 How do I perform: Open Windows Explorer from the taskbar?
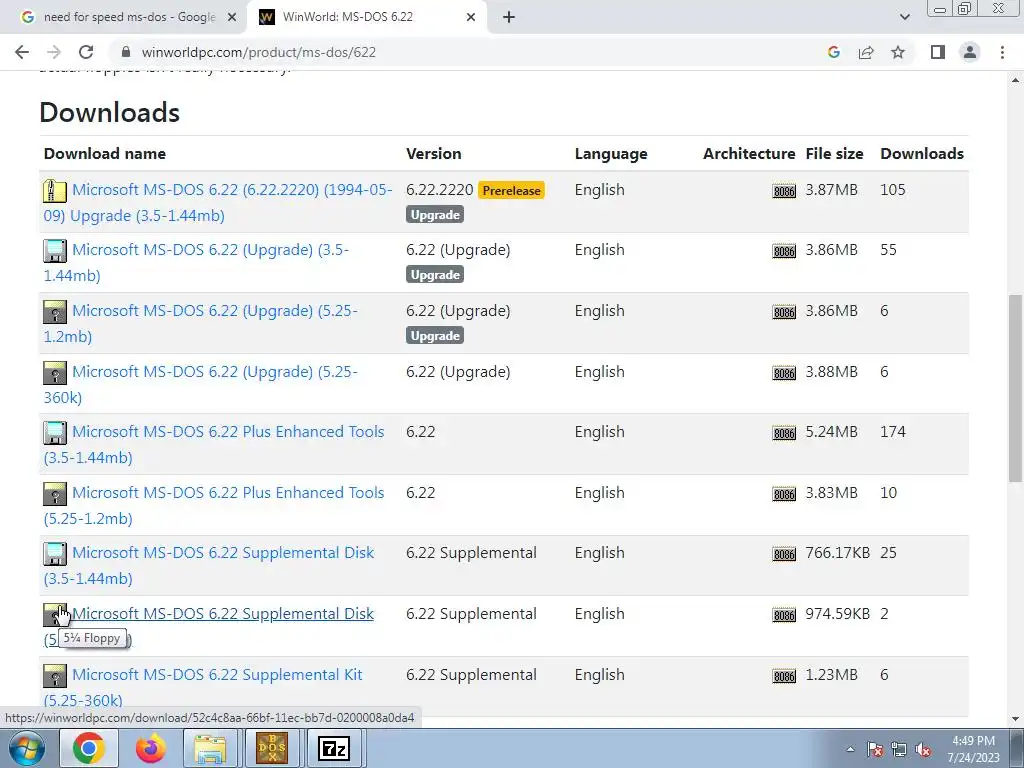210,748
